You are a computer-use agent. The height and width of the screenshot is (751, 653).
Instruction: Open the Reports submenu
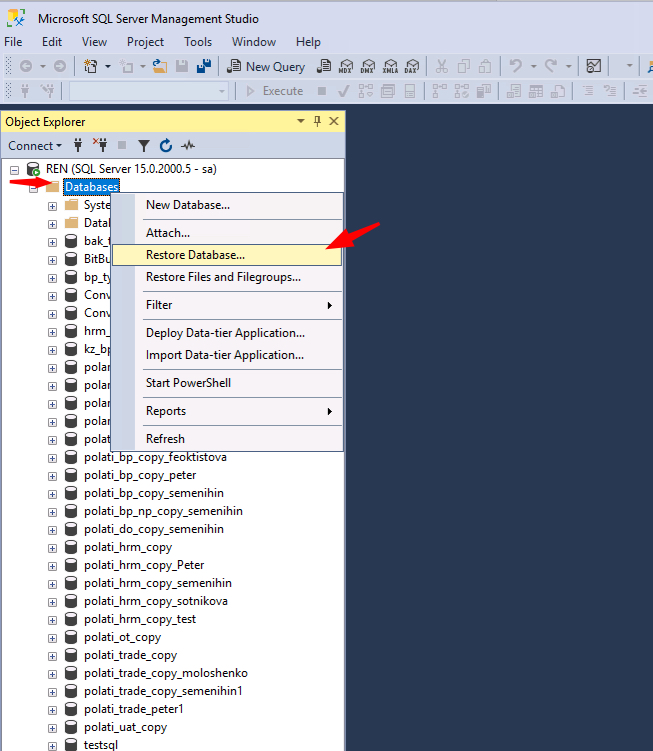tap(227, 411)
